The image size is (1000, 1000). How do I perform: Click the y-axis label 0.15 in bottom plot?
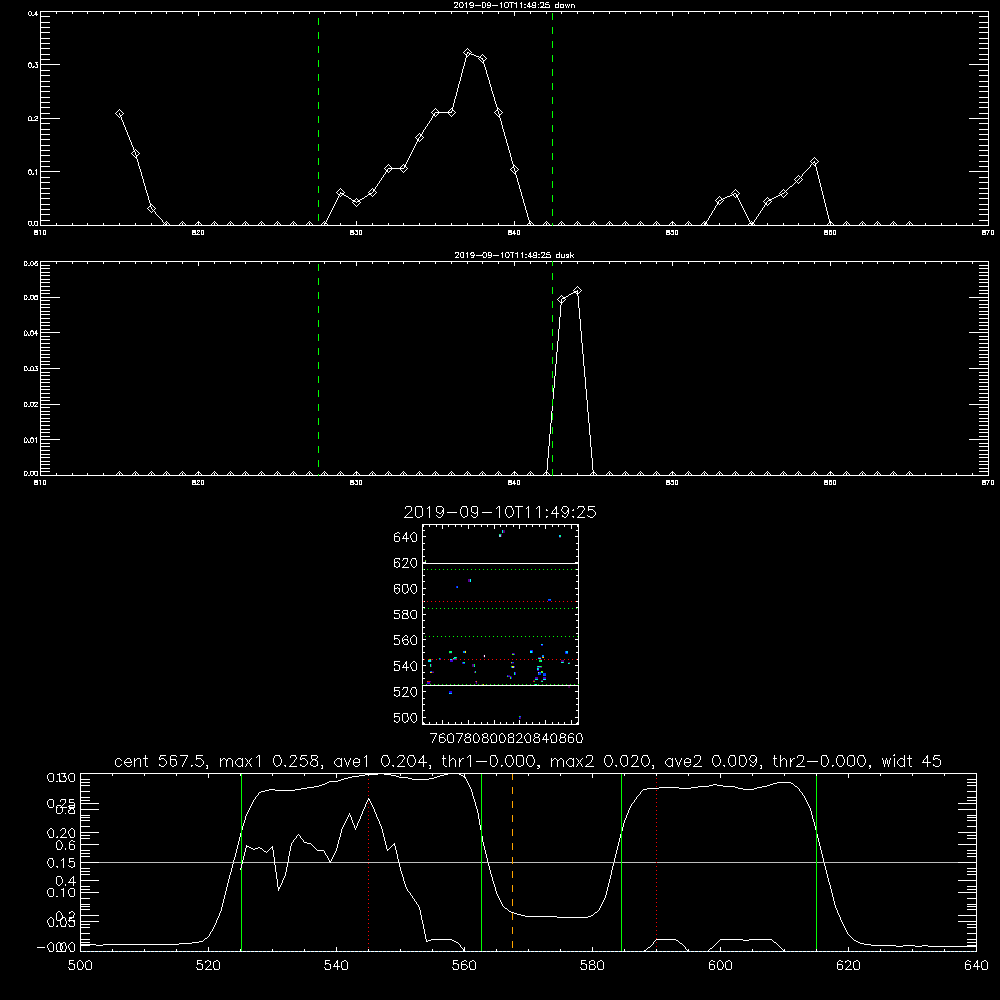click(62, 862)
